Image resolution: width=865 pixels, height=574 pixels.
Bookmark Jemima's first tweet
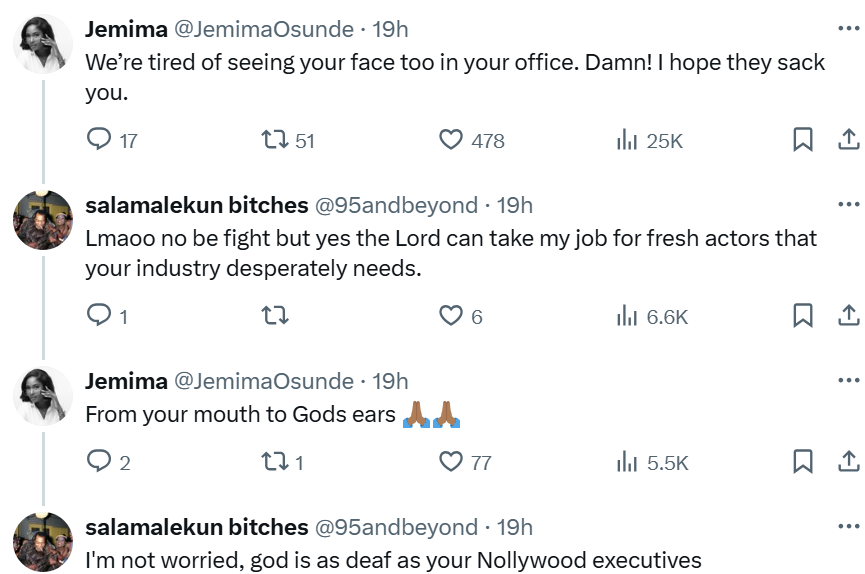point(802,140)
